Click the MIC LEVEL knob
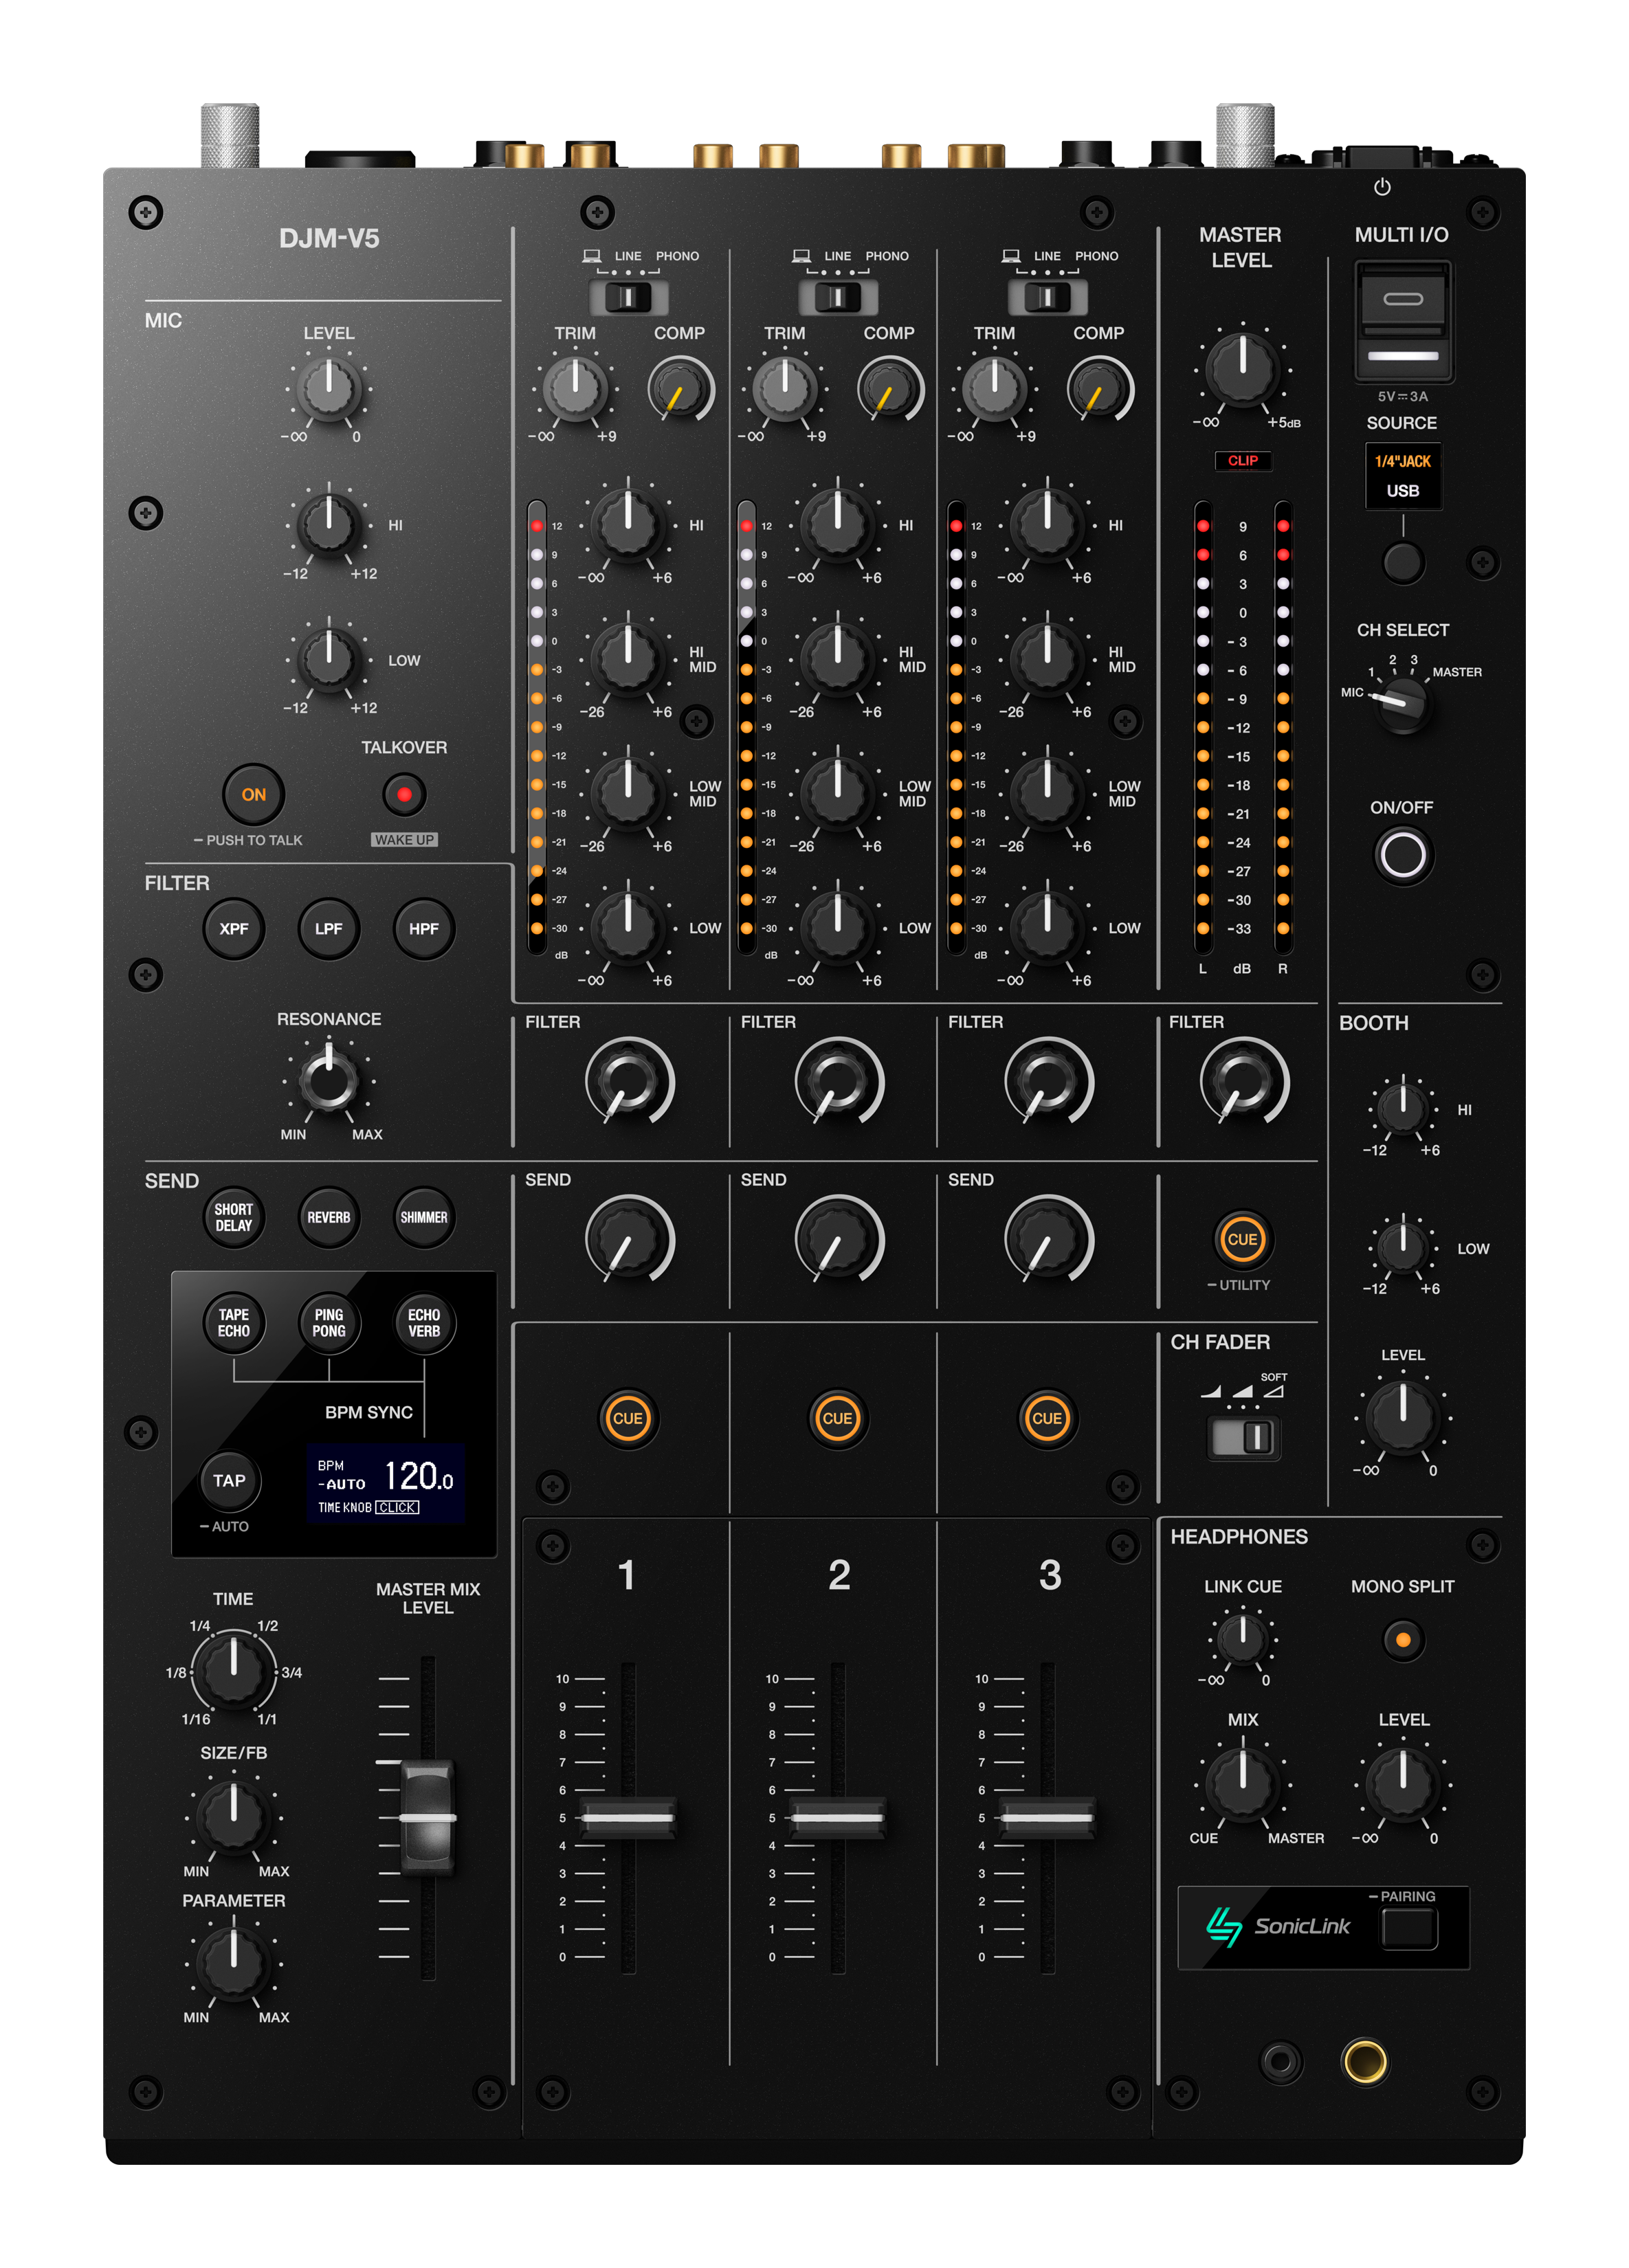1629x2268 pixels. point(328,388)
